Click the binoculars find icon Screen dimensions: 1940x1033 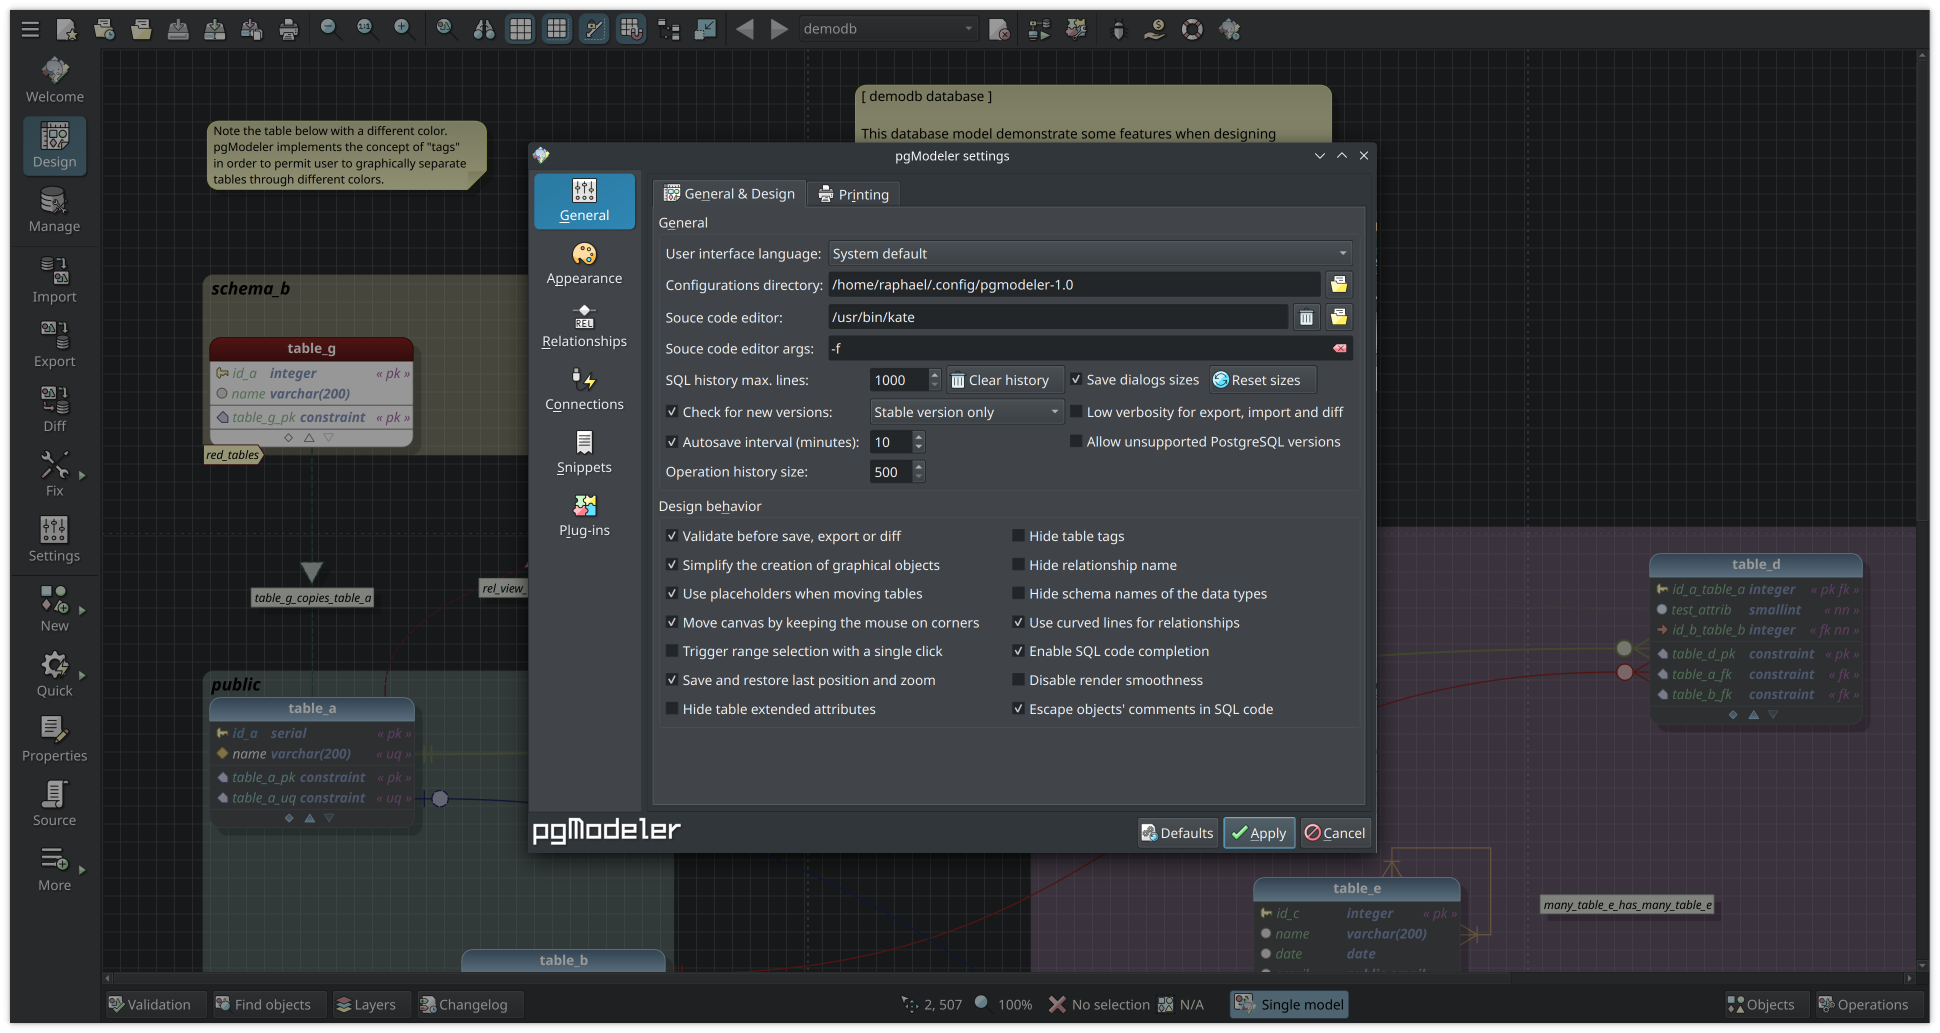pyautogui.click(x=484, y=29)
